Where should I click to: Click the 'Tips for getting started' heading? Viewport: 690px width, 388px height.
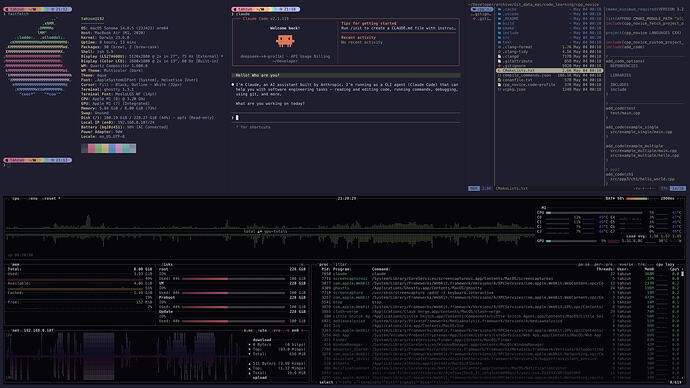tap(369, 23)
